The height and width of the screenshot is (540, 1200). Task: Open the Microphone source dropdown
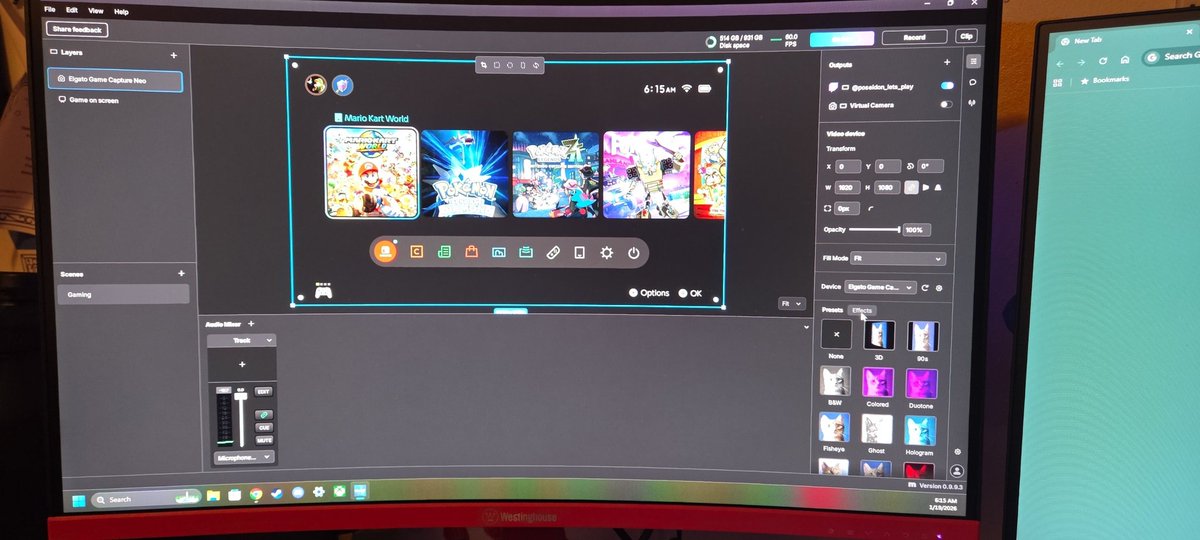pos(244,457)
